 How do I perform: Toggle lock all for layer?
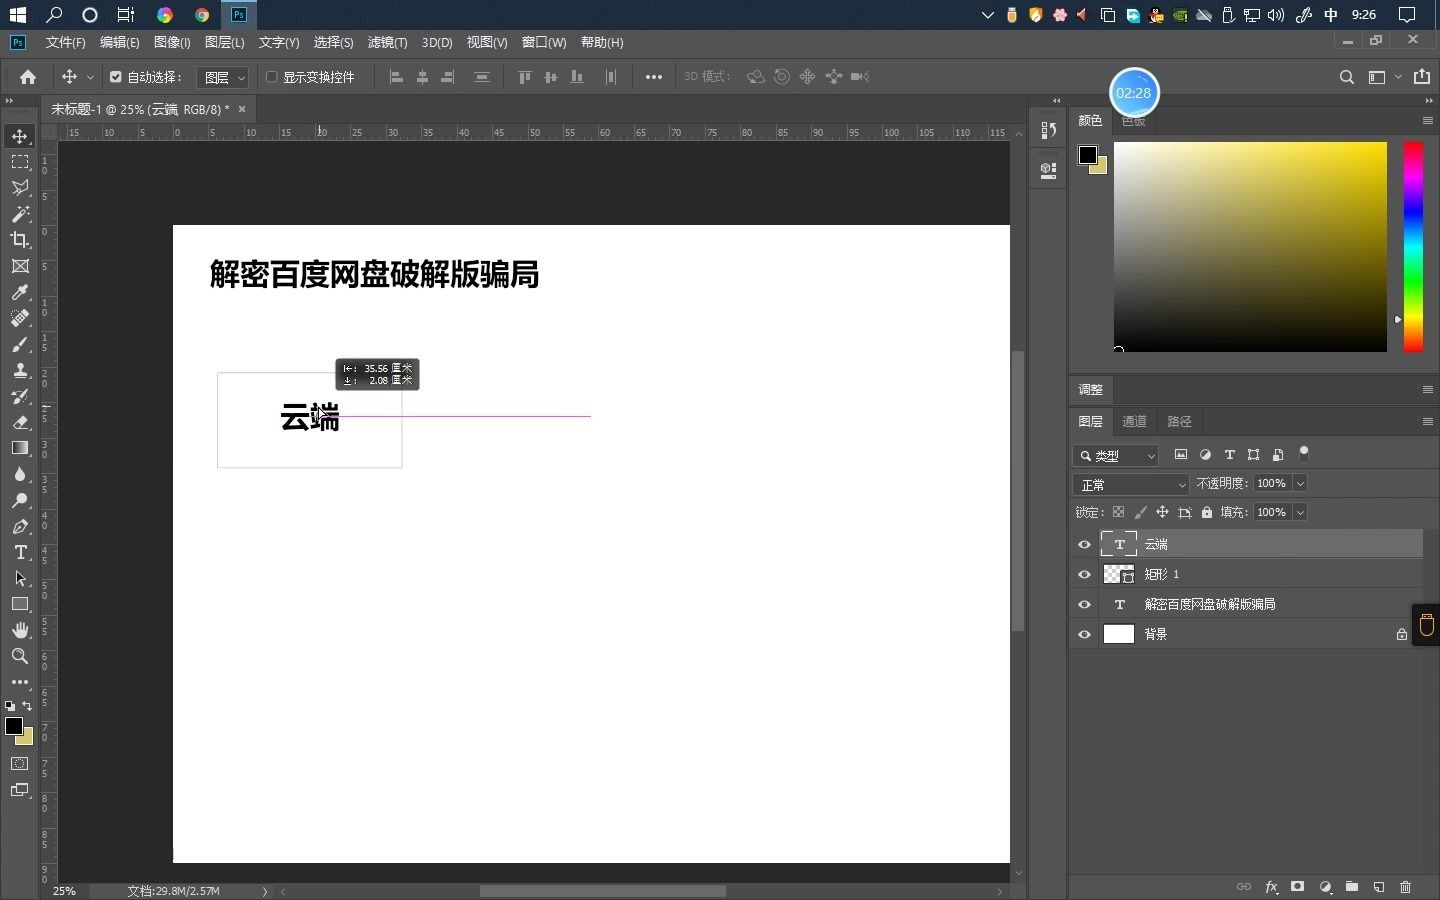[1207, 512]
